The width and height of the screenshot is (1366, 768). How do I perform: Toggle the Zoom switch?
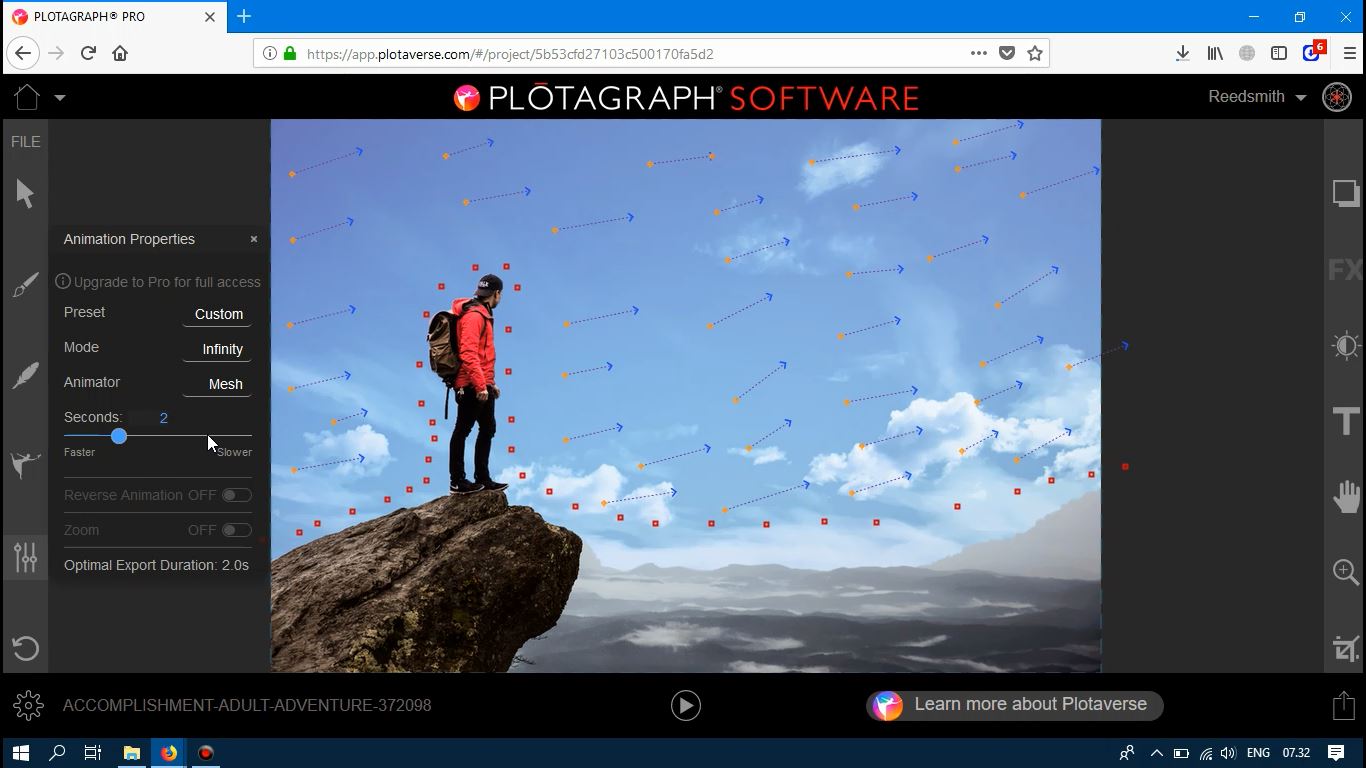[x=236, y=530]
